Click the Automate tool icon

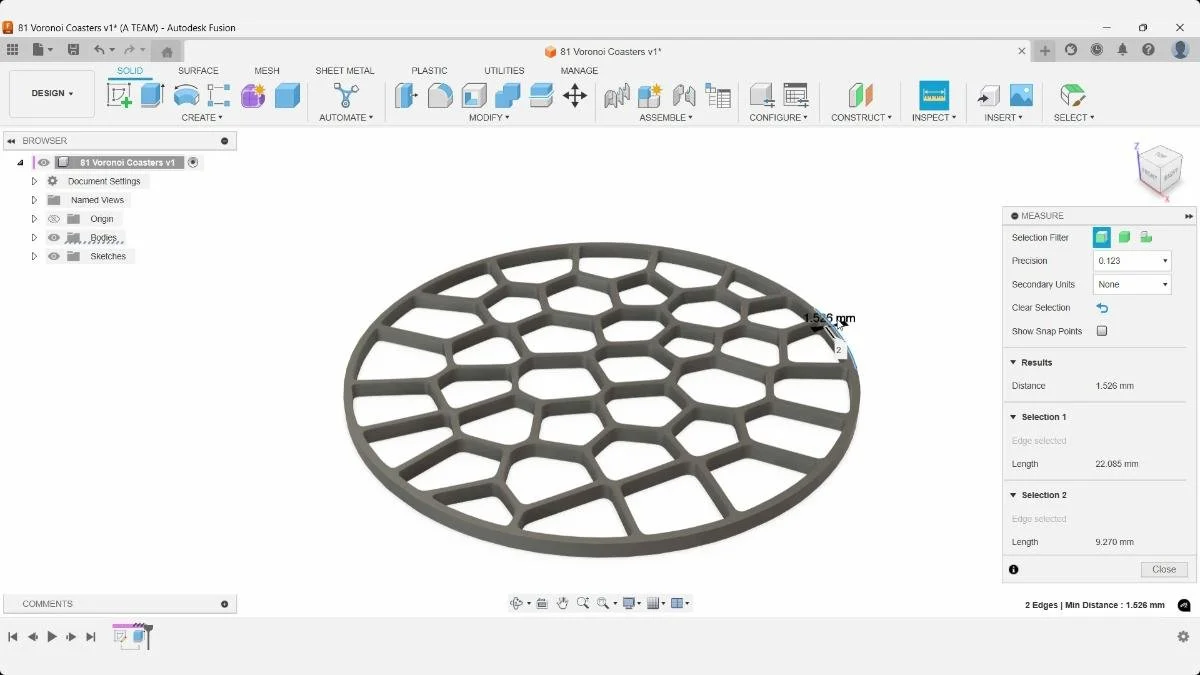(346, 95)
